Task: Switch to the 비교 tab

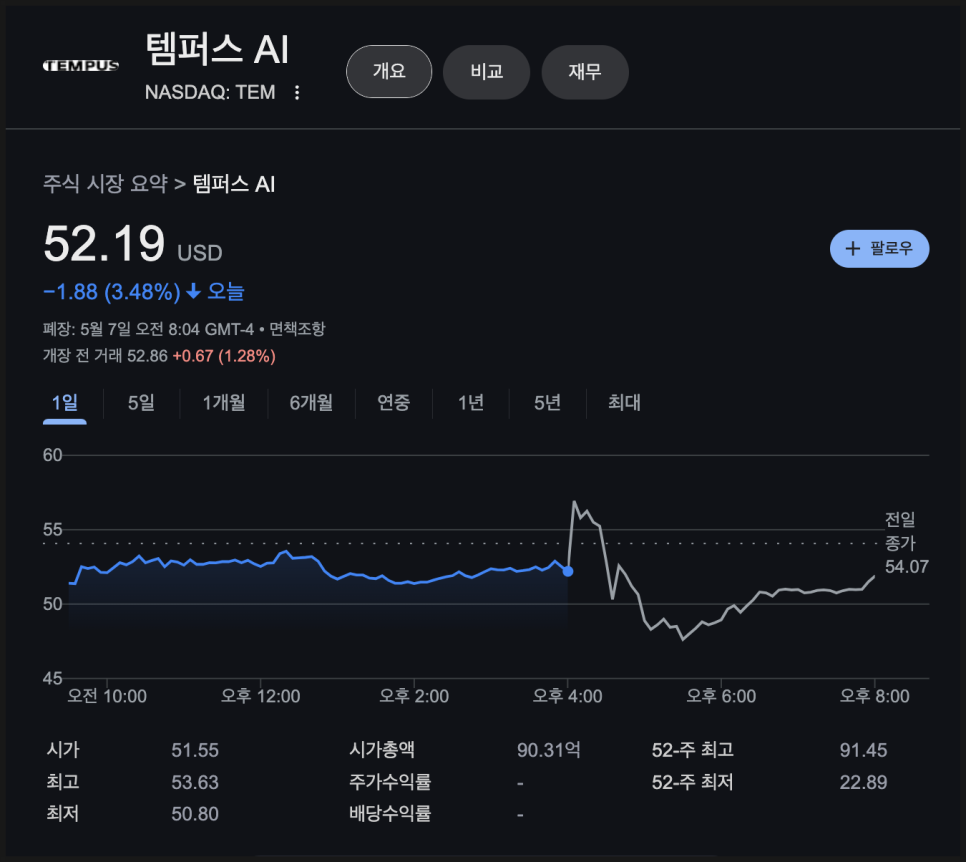Action: click(487, 71)
